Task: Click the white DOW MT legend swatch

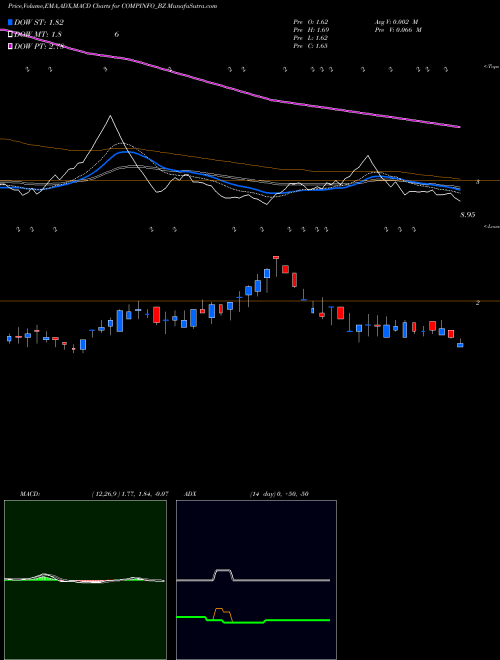Action: [x=10, y=34]
